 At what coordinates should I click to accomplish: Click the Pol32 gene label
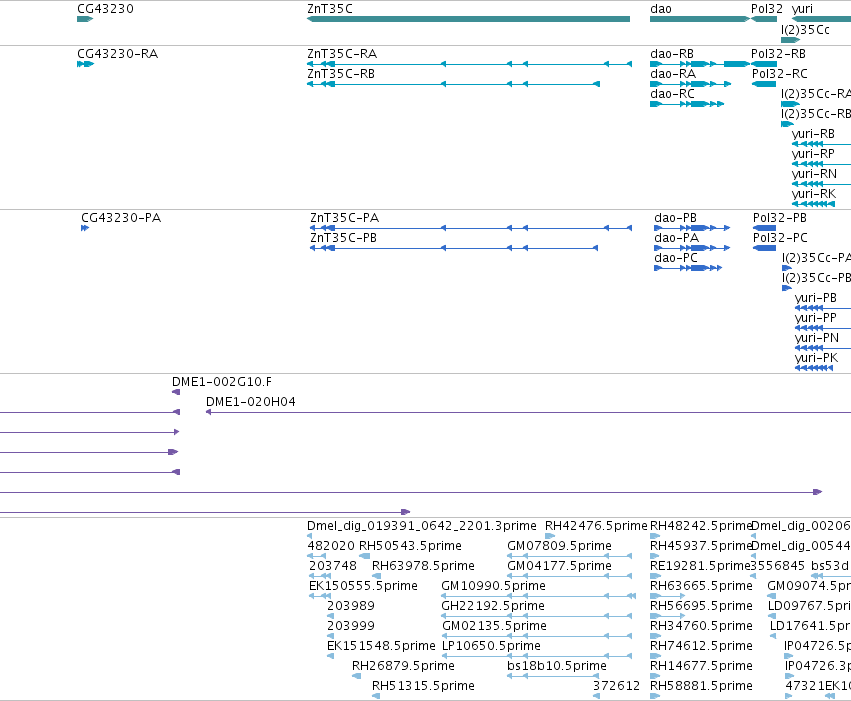(x=767, y=9)
